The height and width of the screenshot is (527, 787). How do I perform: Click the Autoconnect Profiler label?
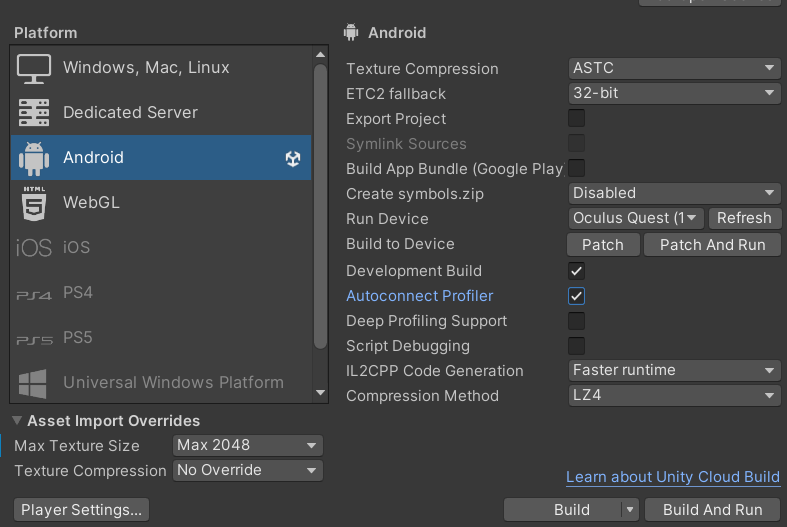(x=420, y=296)
